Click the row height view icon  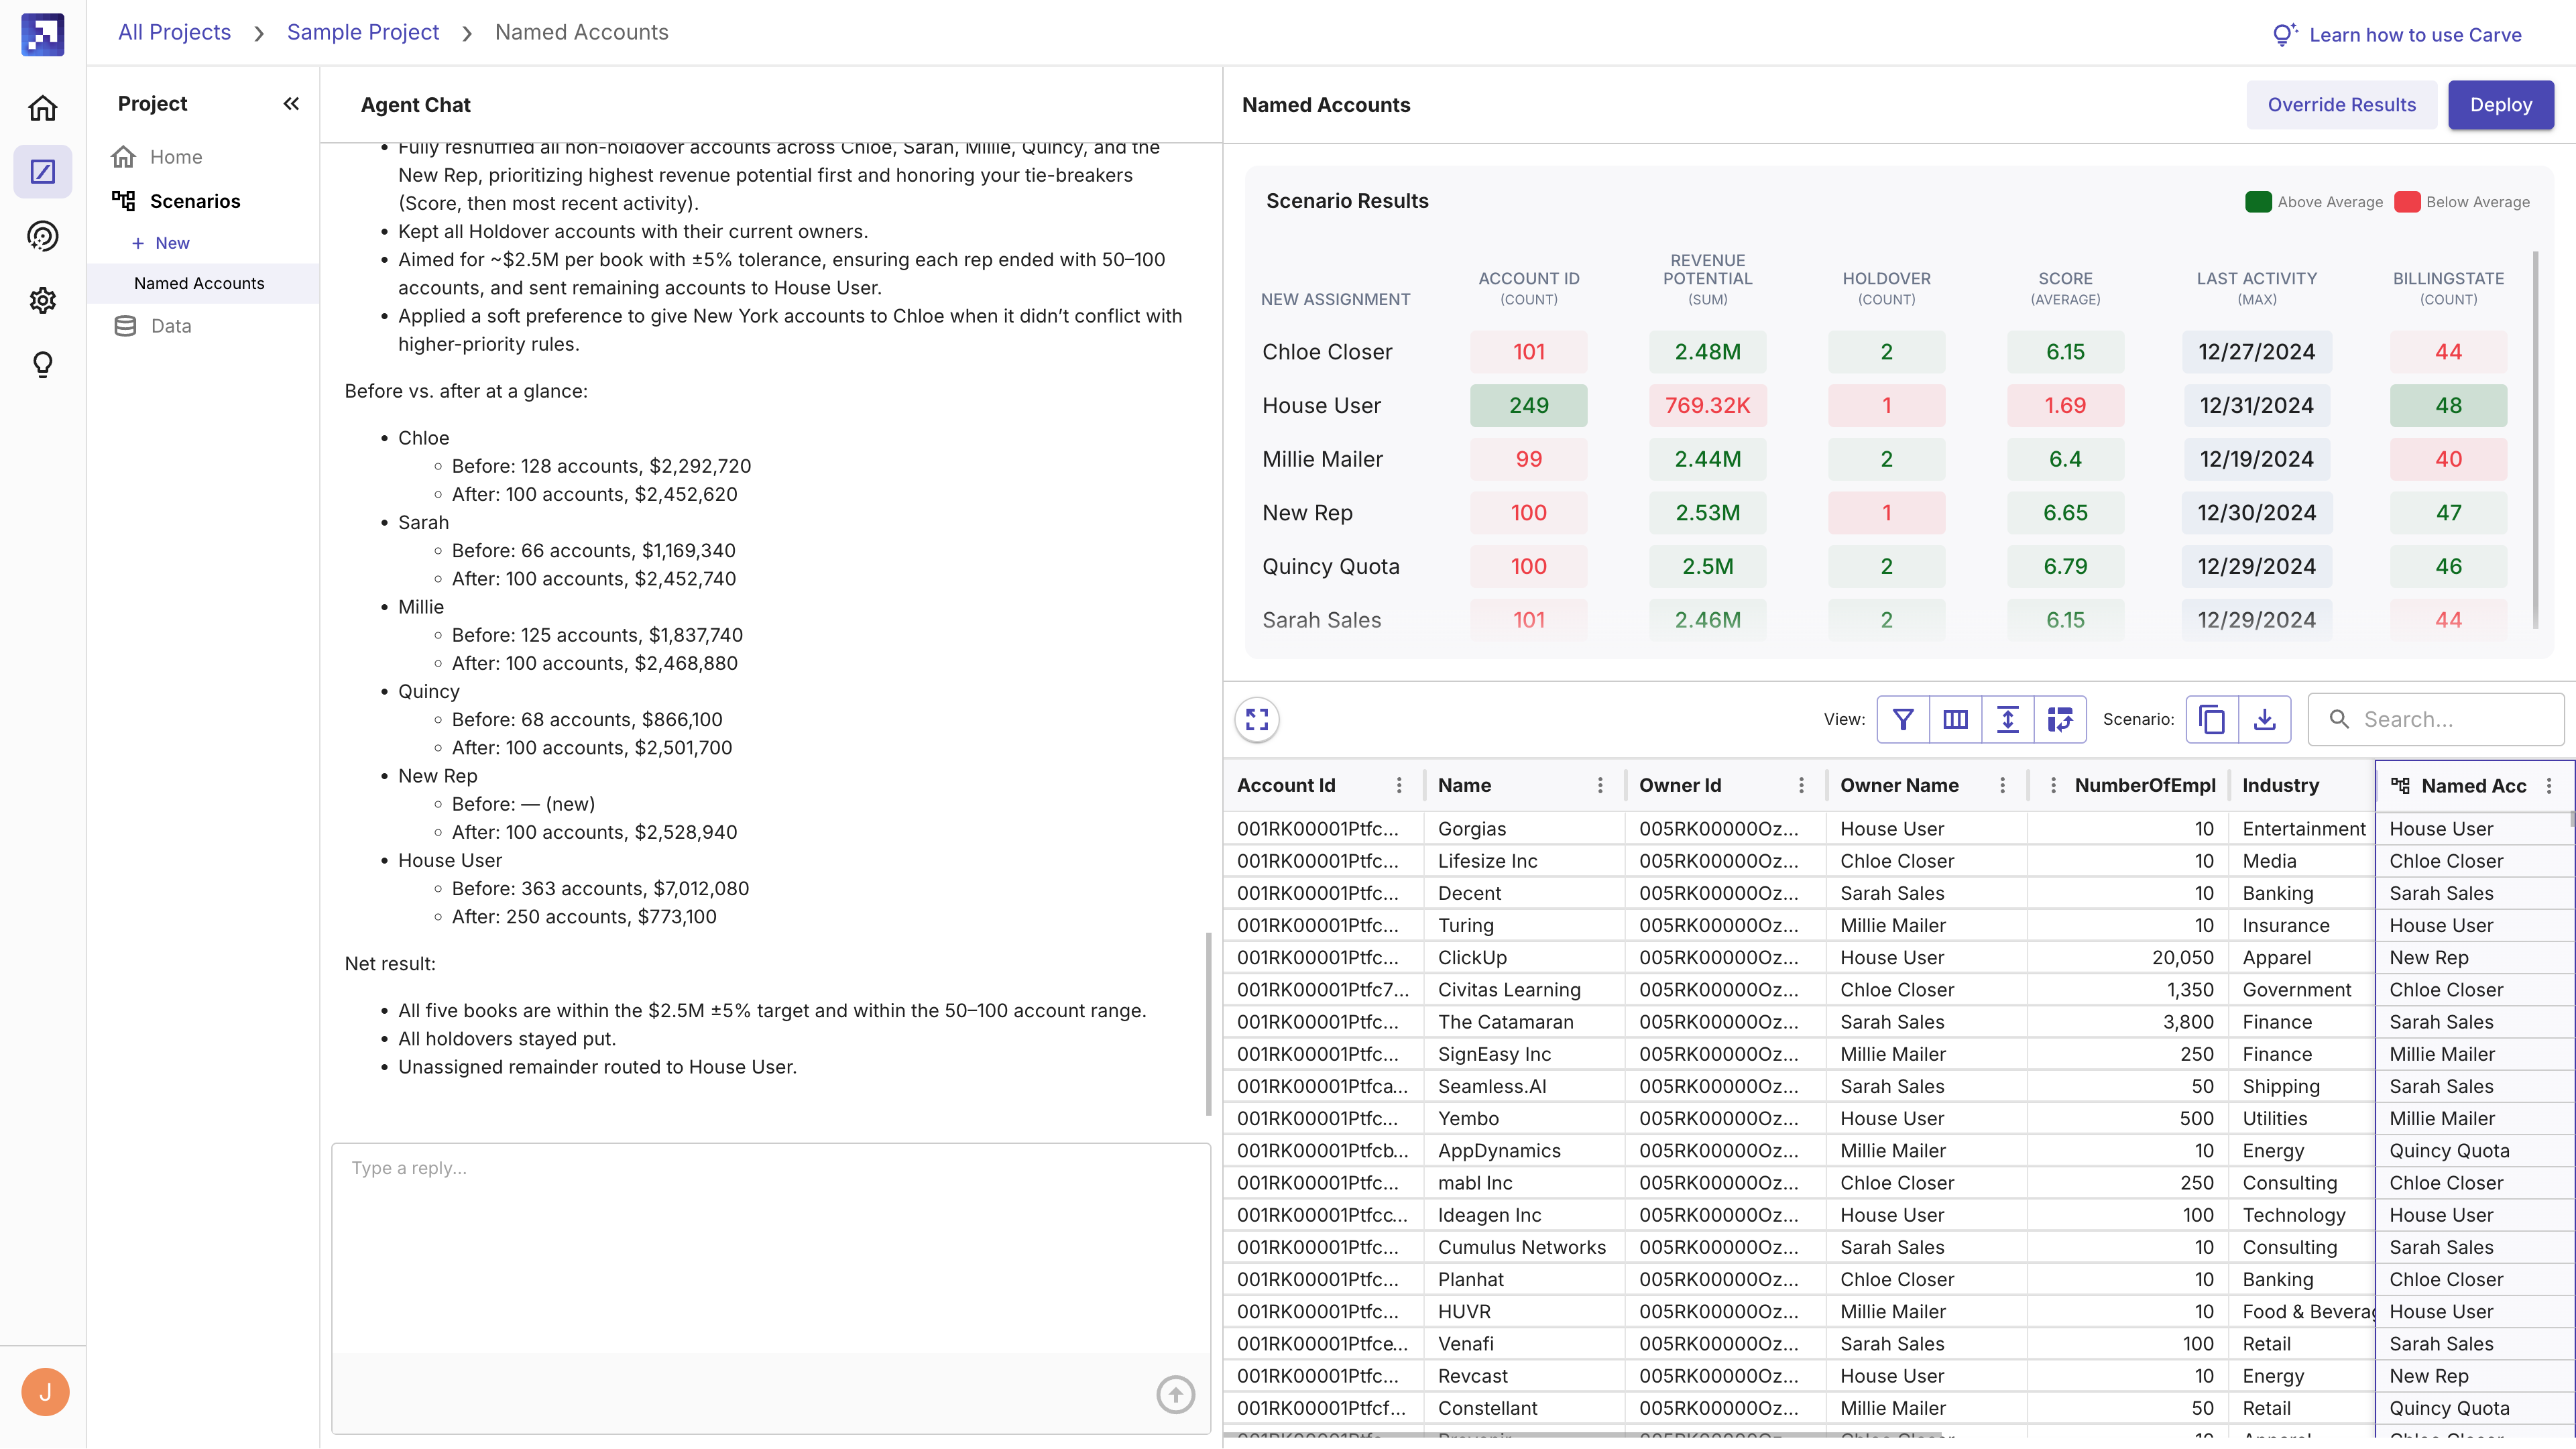click(2007, 719)
